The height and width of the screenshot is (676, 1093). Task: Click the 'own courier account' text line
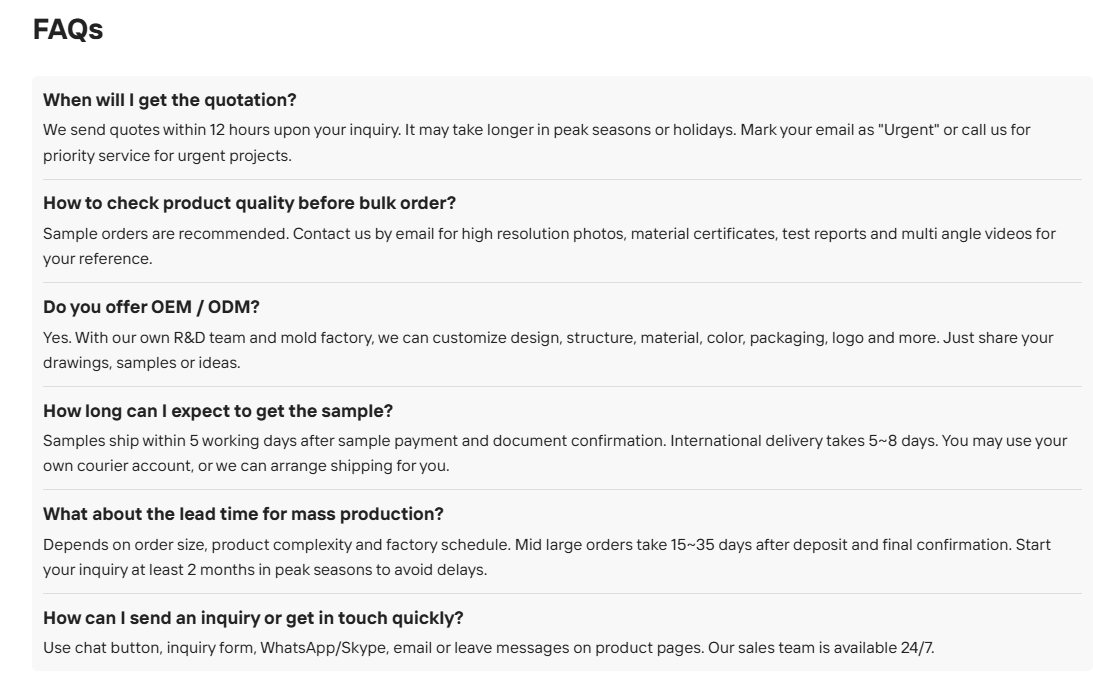coord(246,466)
